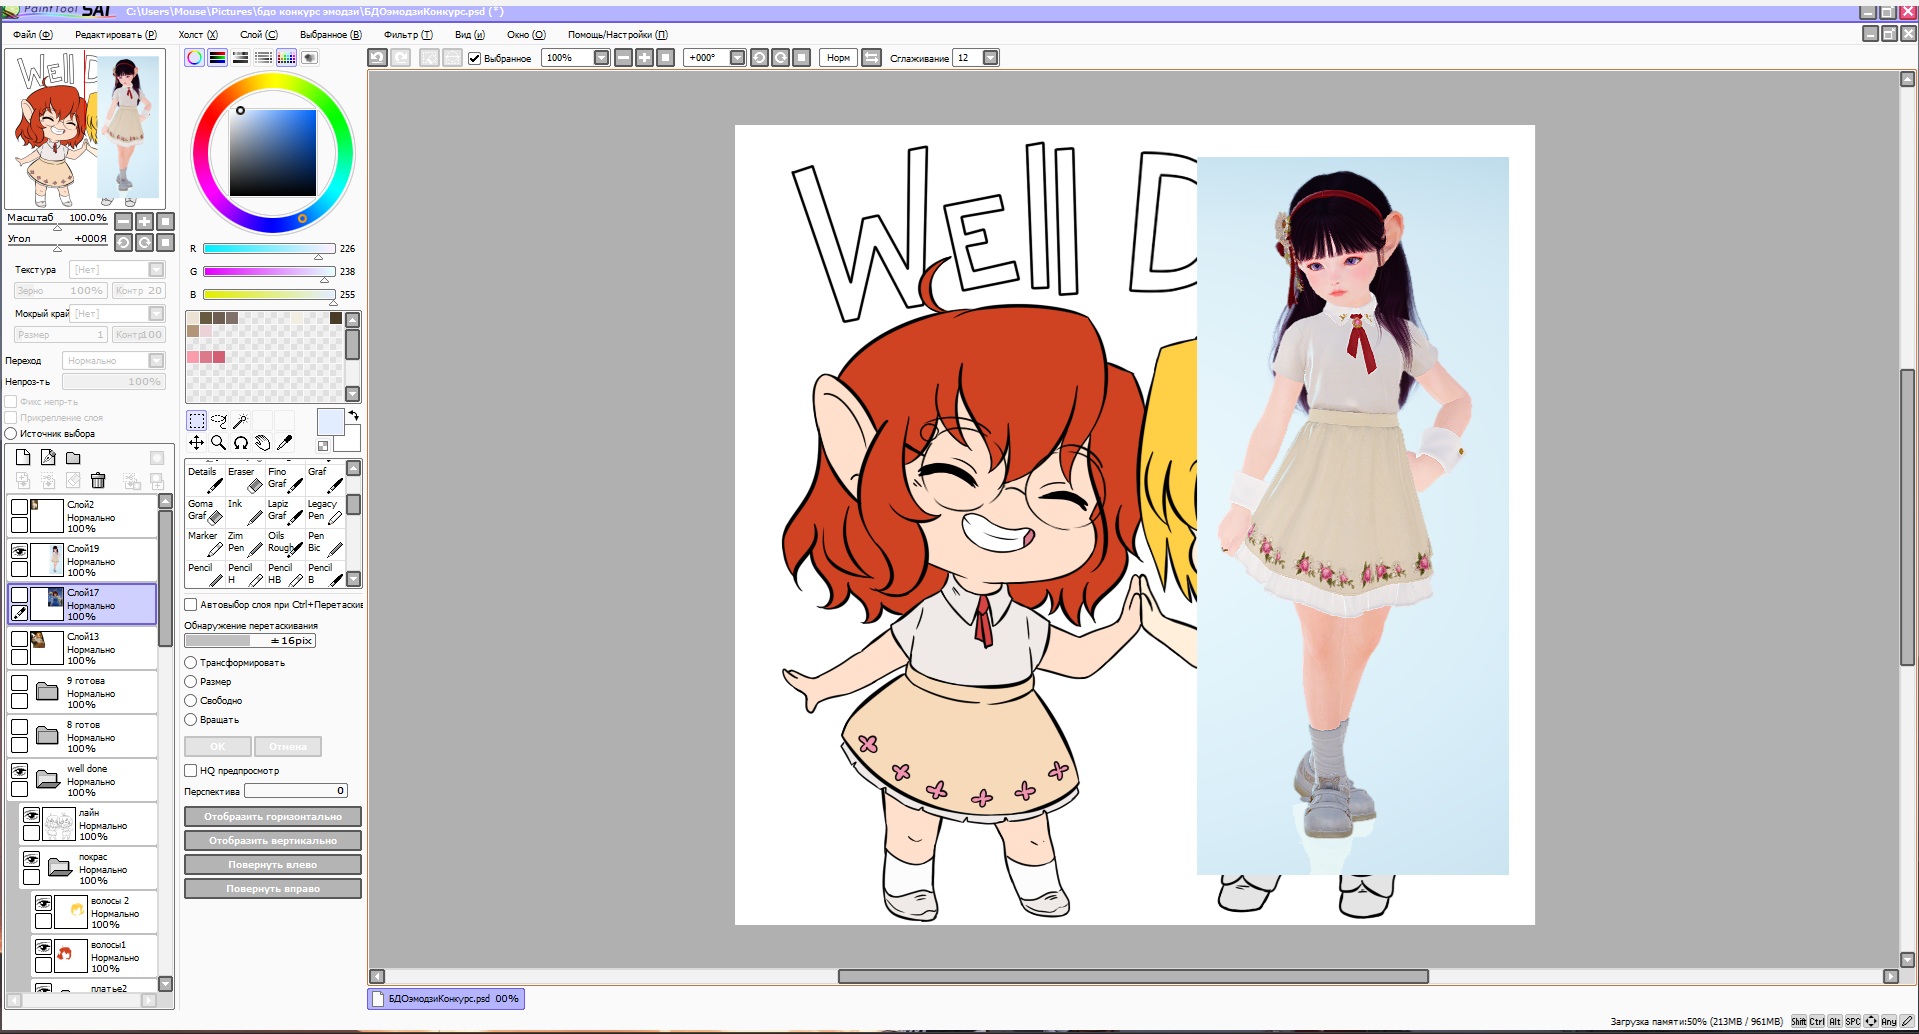
Task: Pick the Eyedropper color picker tool
Action: coord(285,443)
